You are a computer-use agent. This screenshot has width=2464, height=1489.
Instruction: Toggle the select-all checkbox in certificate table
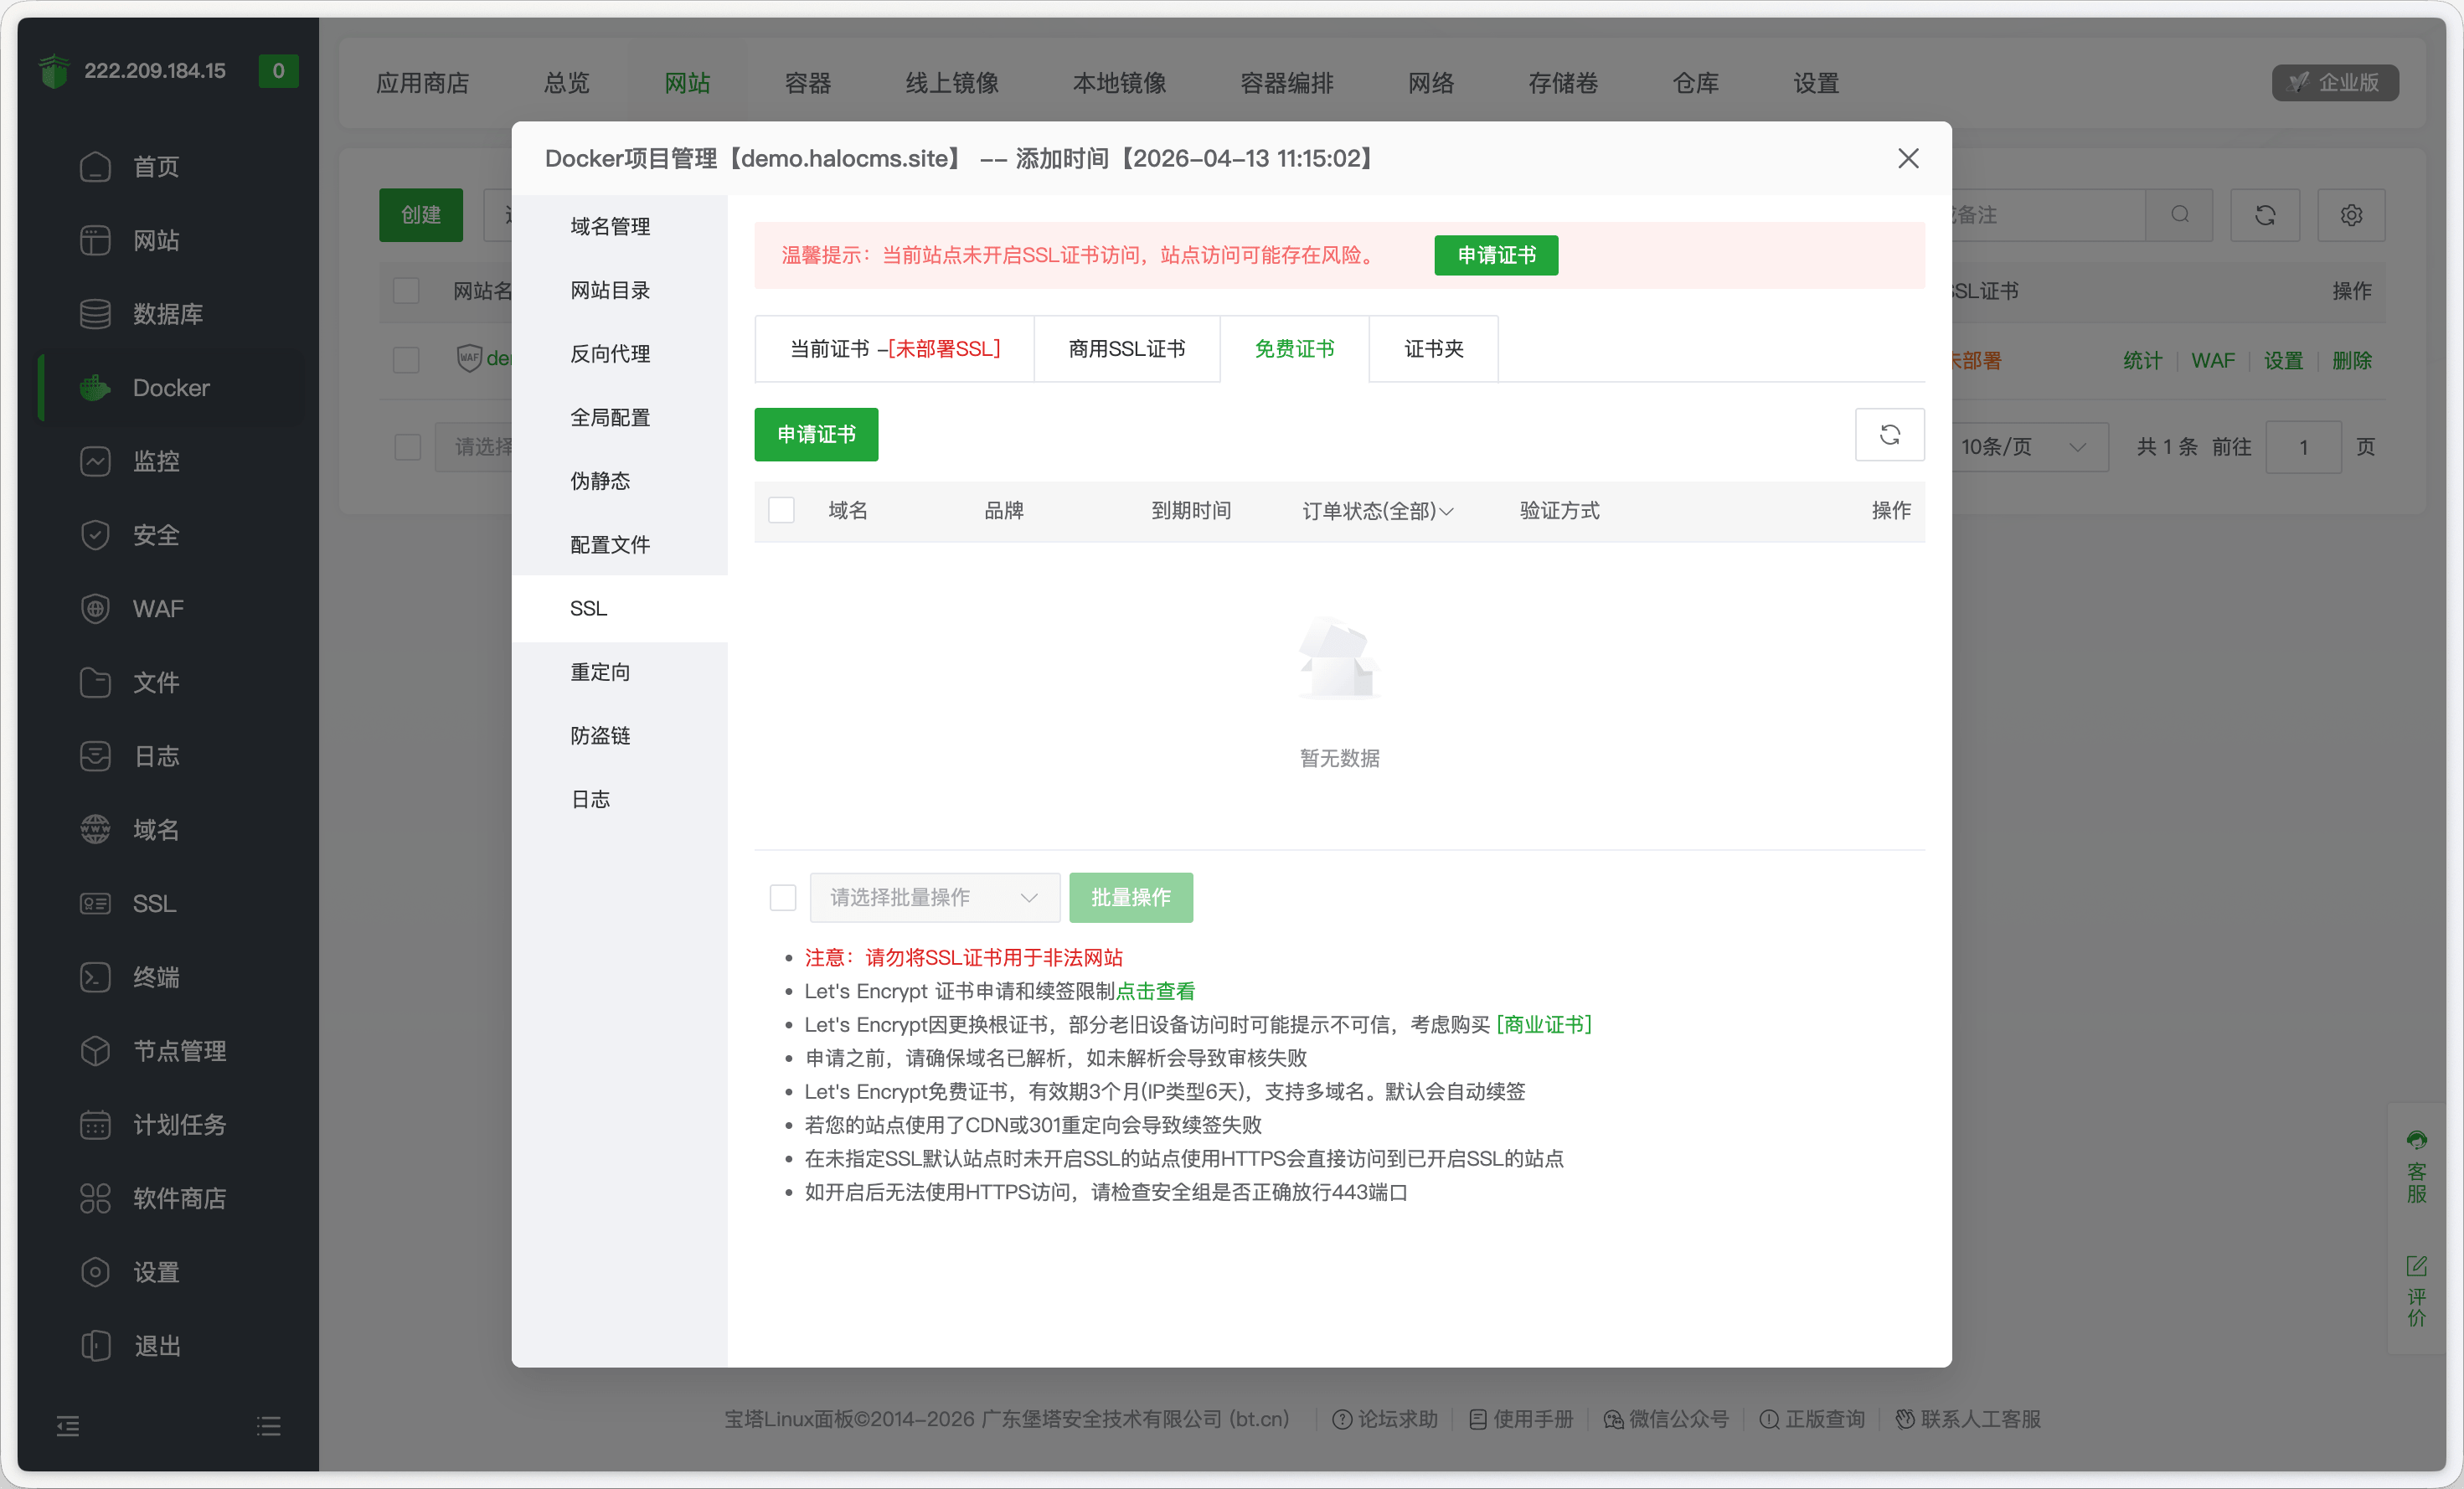781,510
